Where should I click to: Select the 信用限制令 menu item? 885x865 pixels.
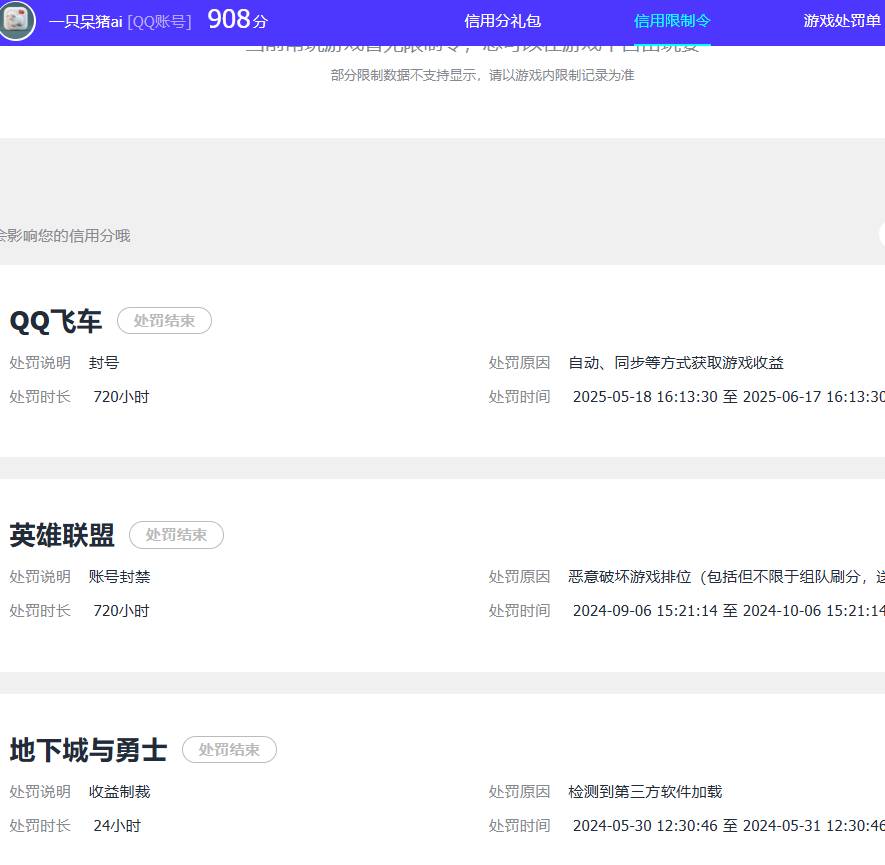click(x=671, y=18)
